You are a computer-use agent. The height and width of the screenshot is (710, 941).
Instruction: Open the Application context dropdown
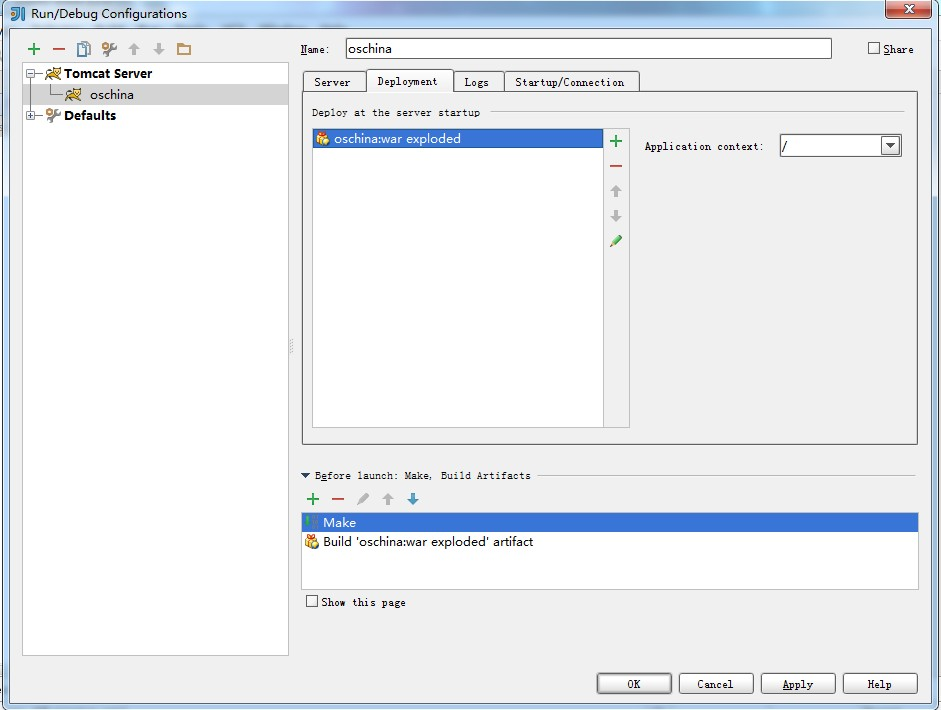[890, 145]
